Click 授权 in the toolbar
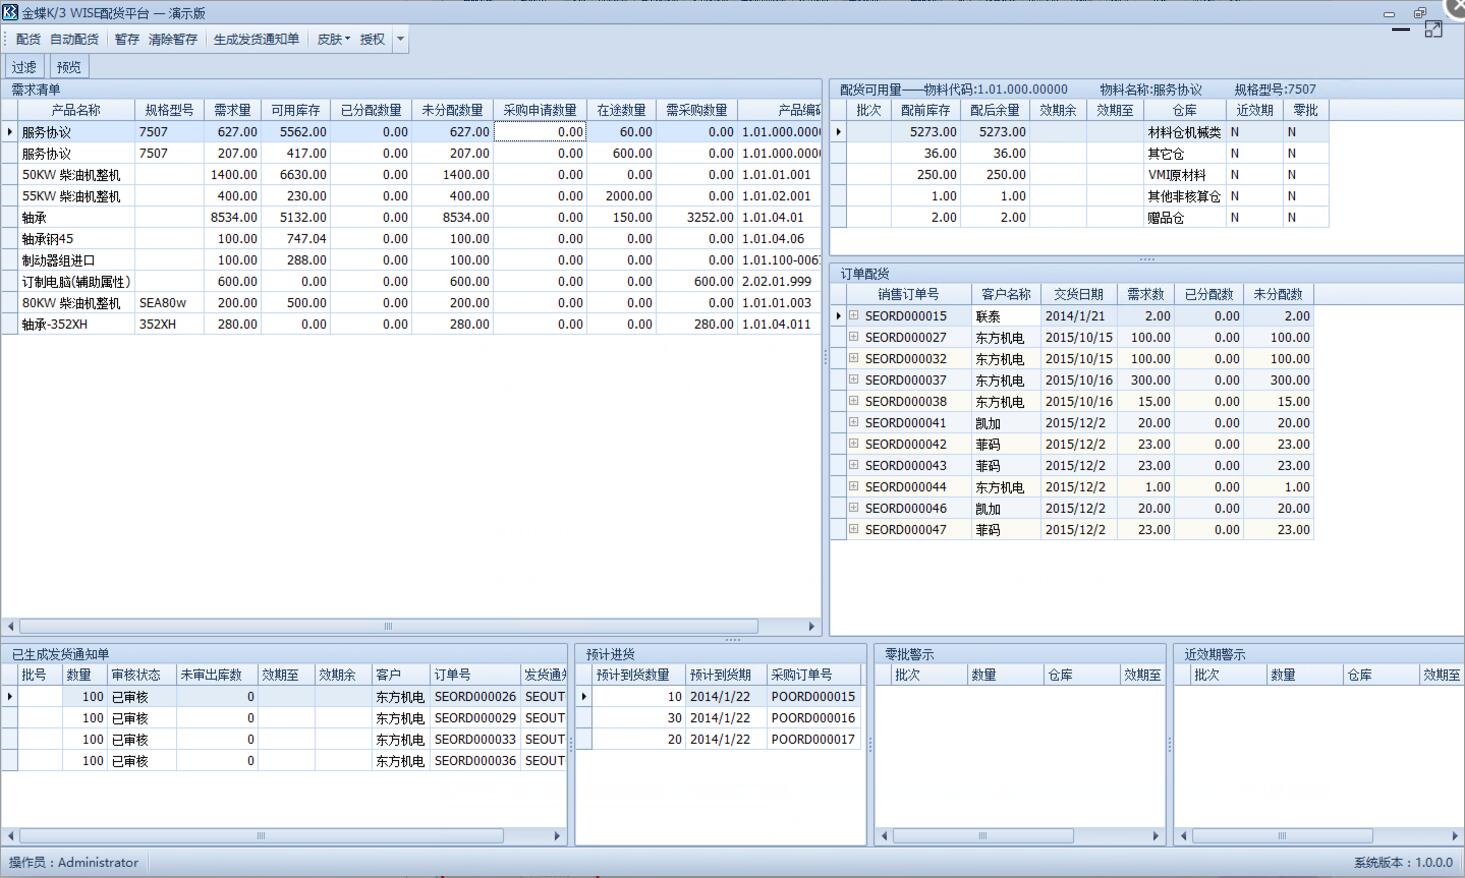Image resolution: width=1465 pixels, height=878 pixels. point(372,39)
